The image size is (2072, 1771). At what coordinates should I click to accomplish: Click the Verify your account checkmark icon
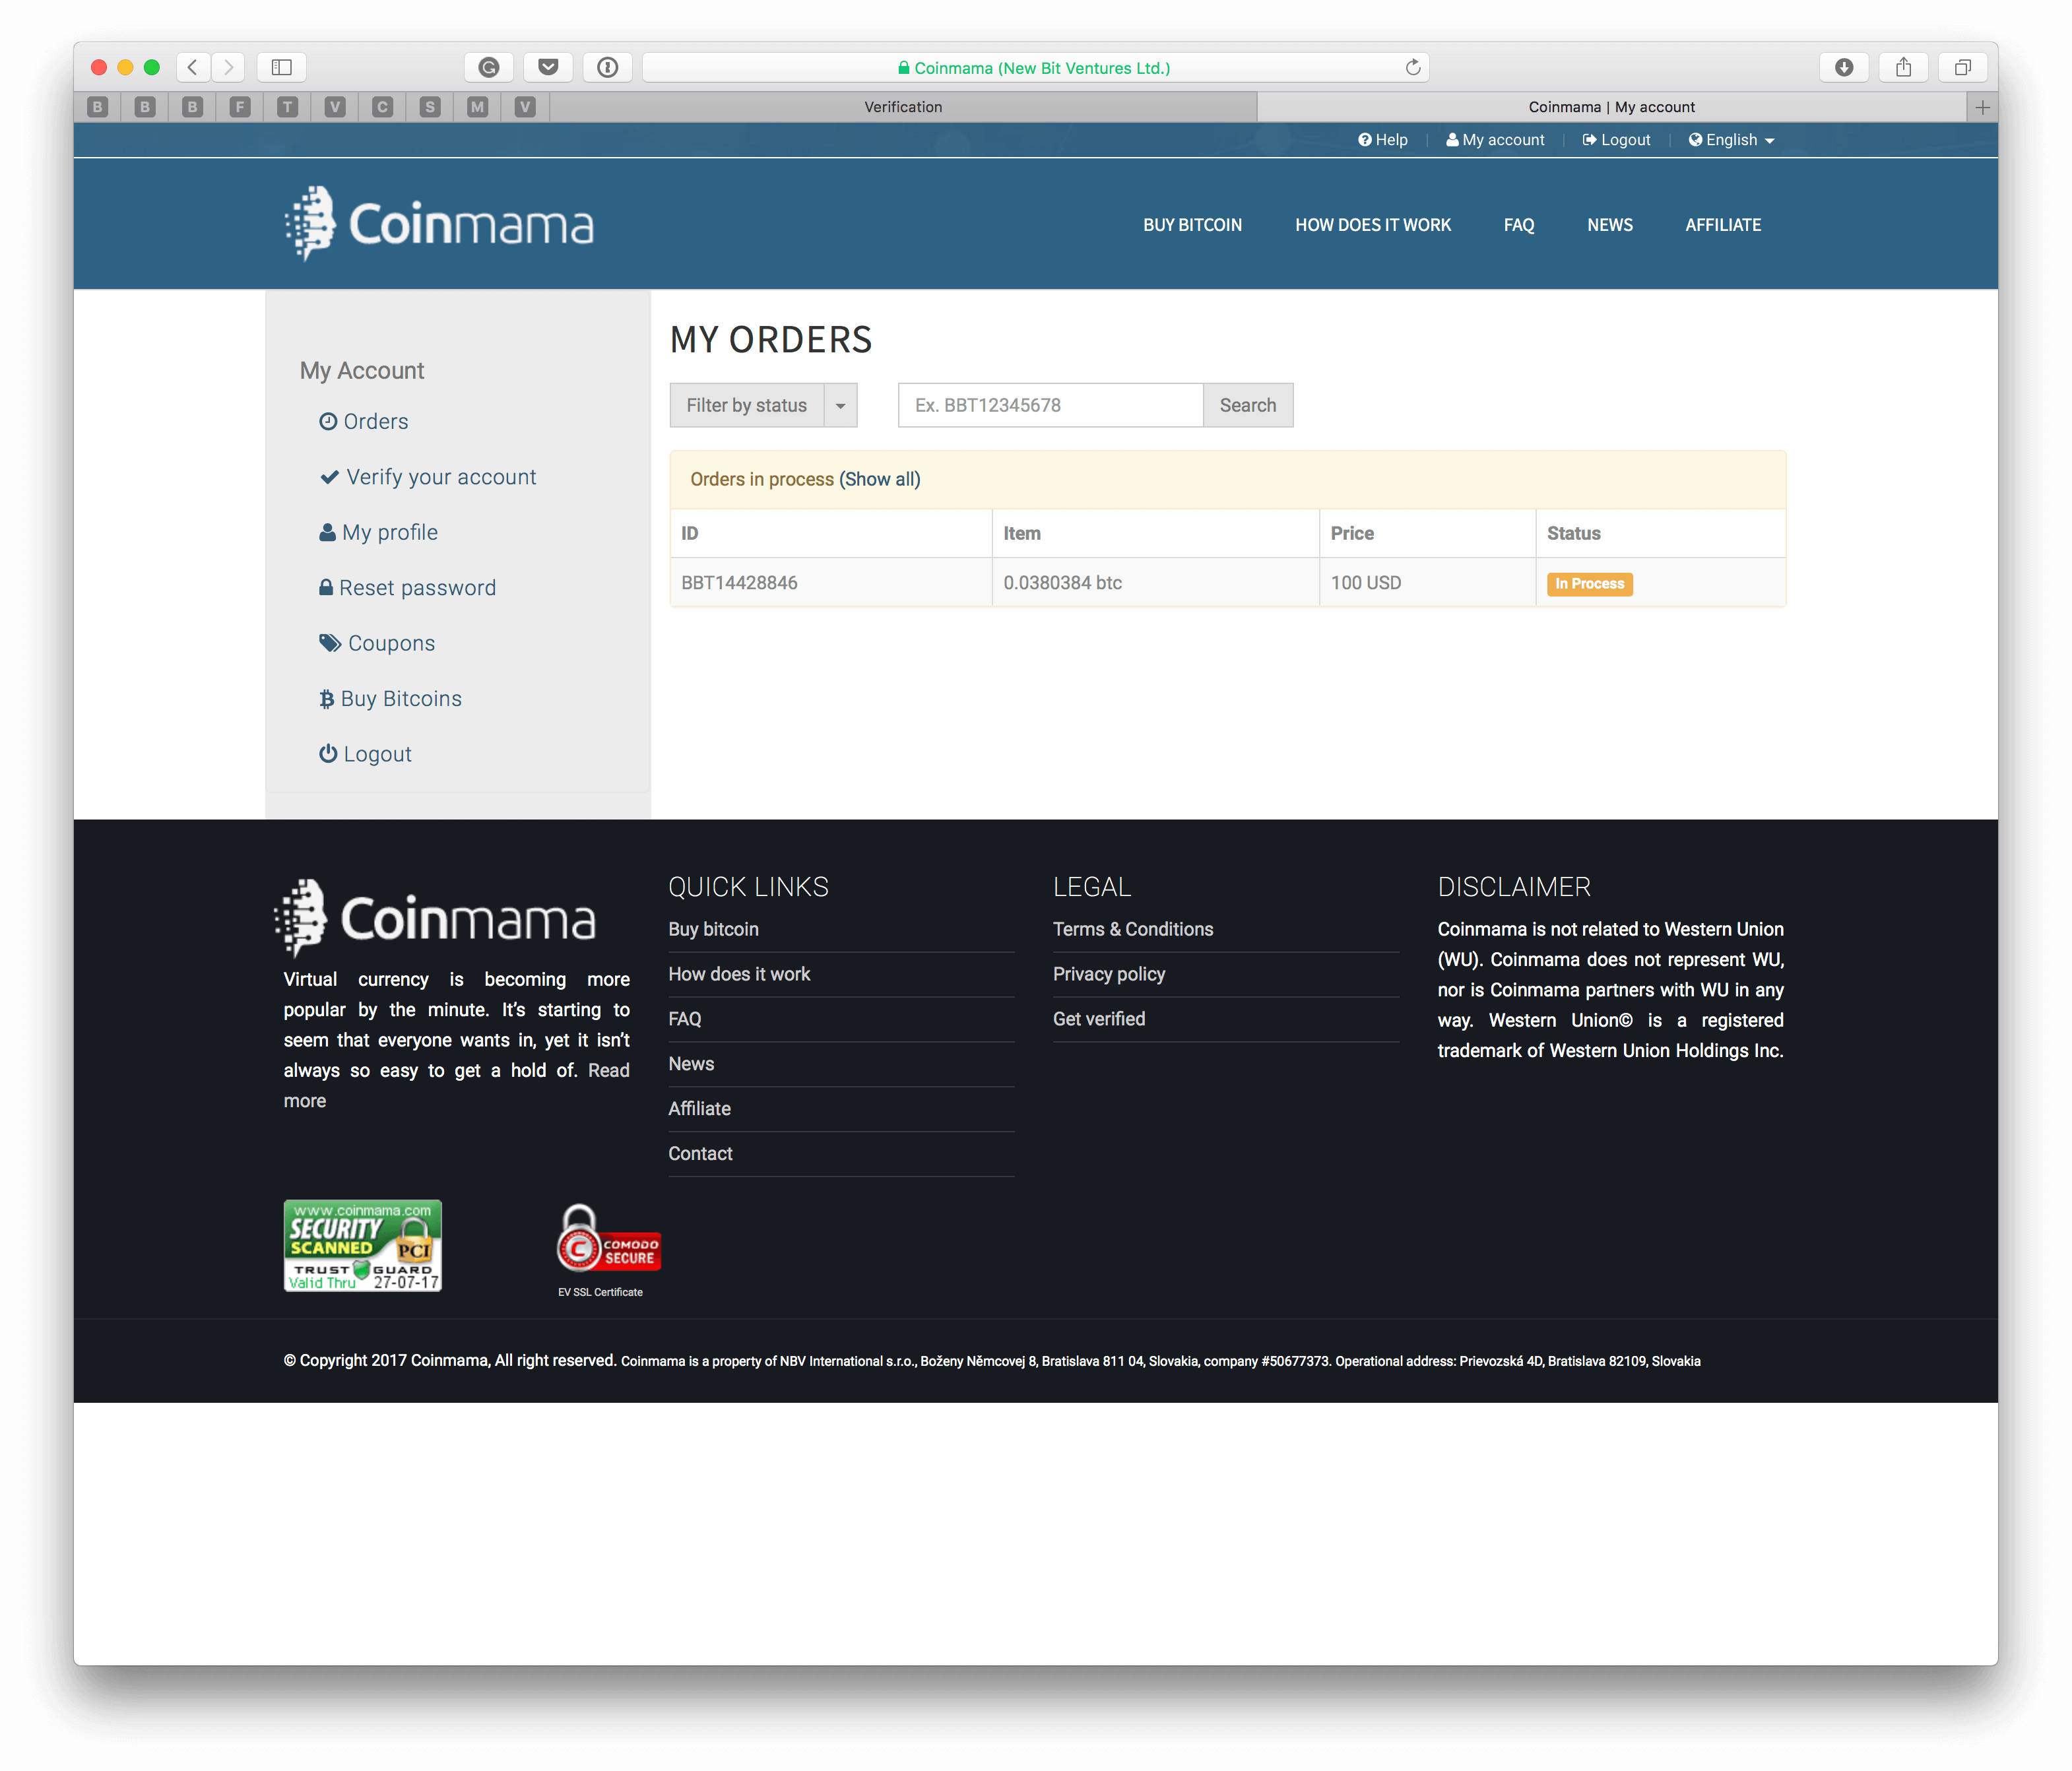point(327,476)
